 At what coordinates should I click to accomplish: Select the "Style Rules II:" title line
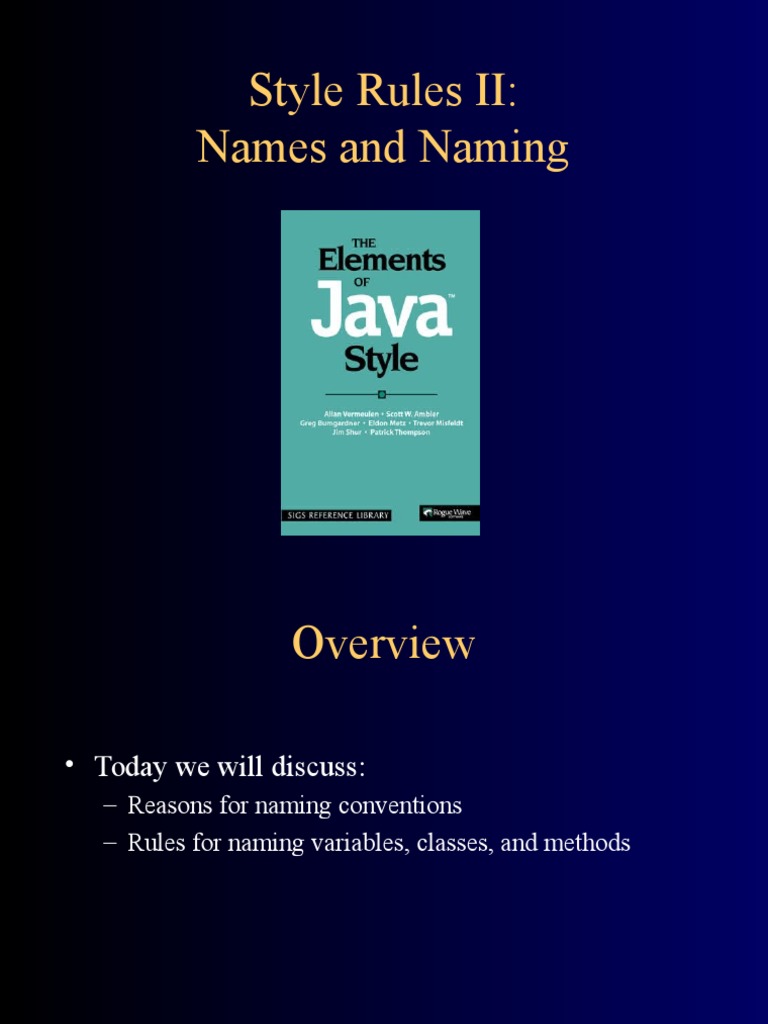(383, 91)
